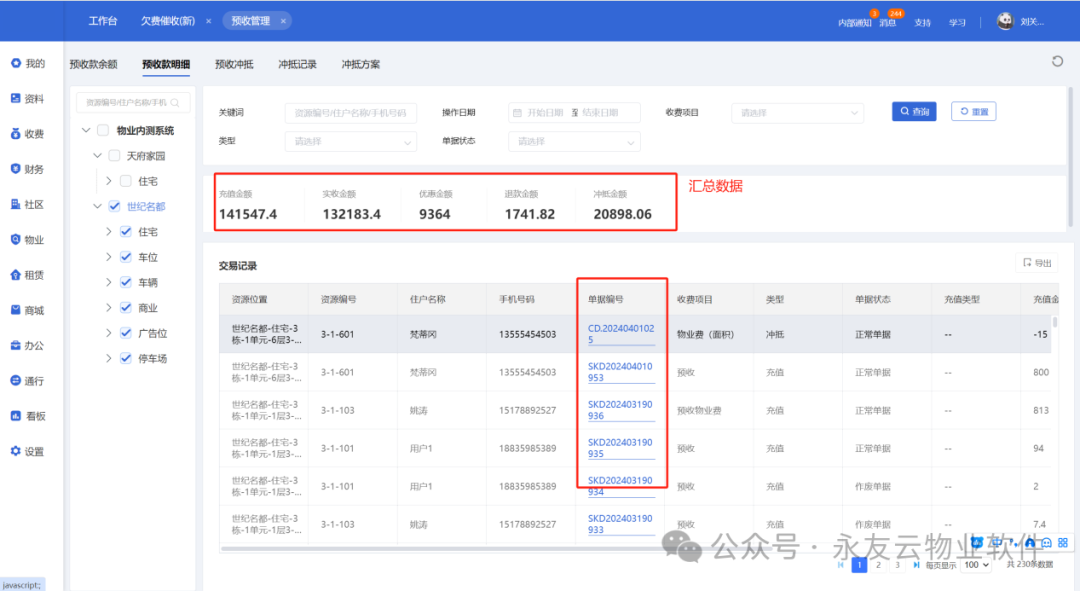The height and width of the screenshot is (591, 1080).
Task: Open 消息 messages
Action: [x=888, y=23]
